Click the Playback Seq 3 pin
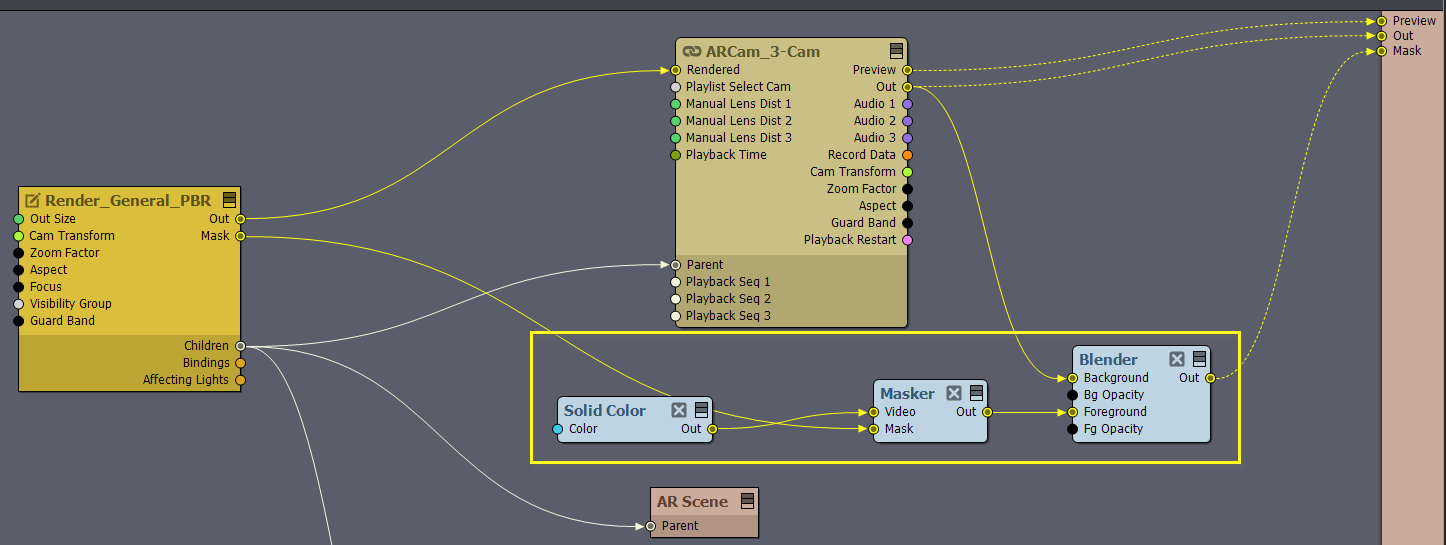The image size is (1446, 545). pos(676,316)
